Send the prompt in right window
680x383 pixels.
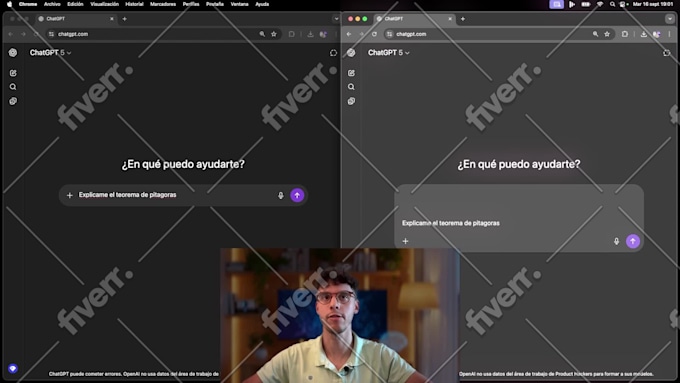pyautogui.click(x=633, y=241)
